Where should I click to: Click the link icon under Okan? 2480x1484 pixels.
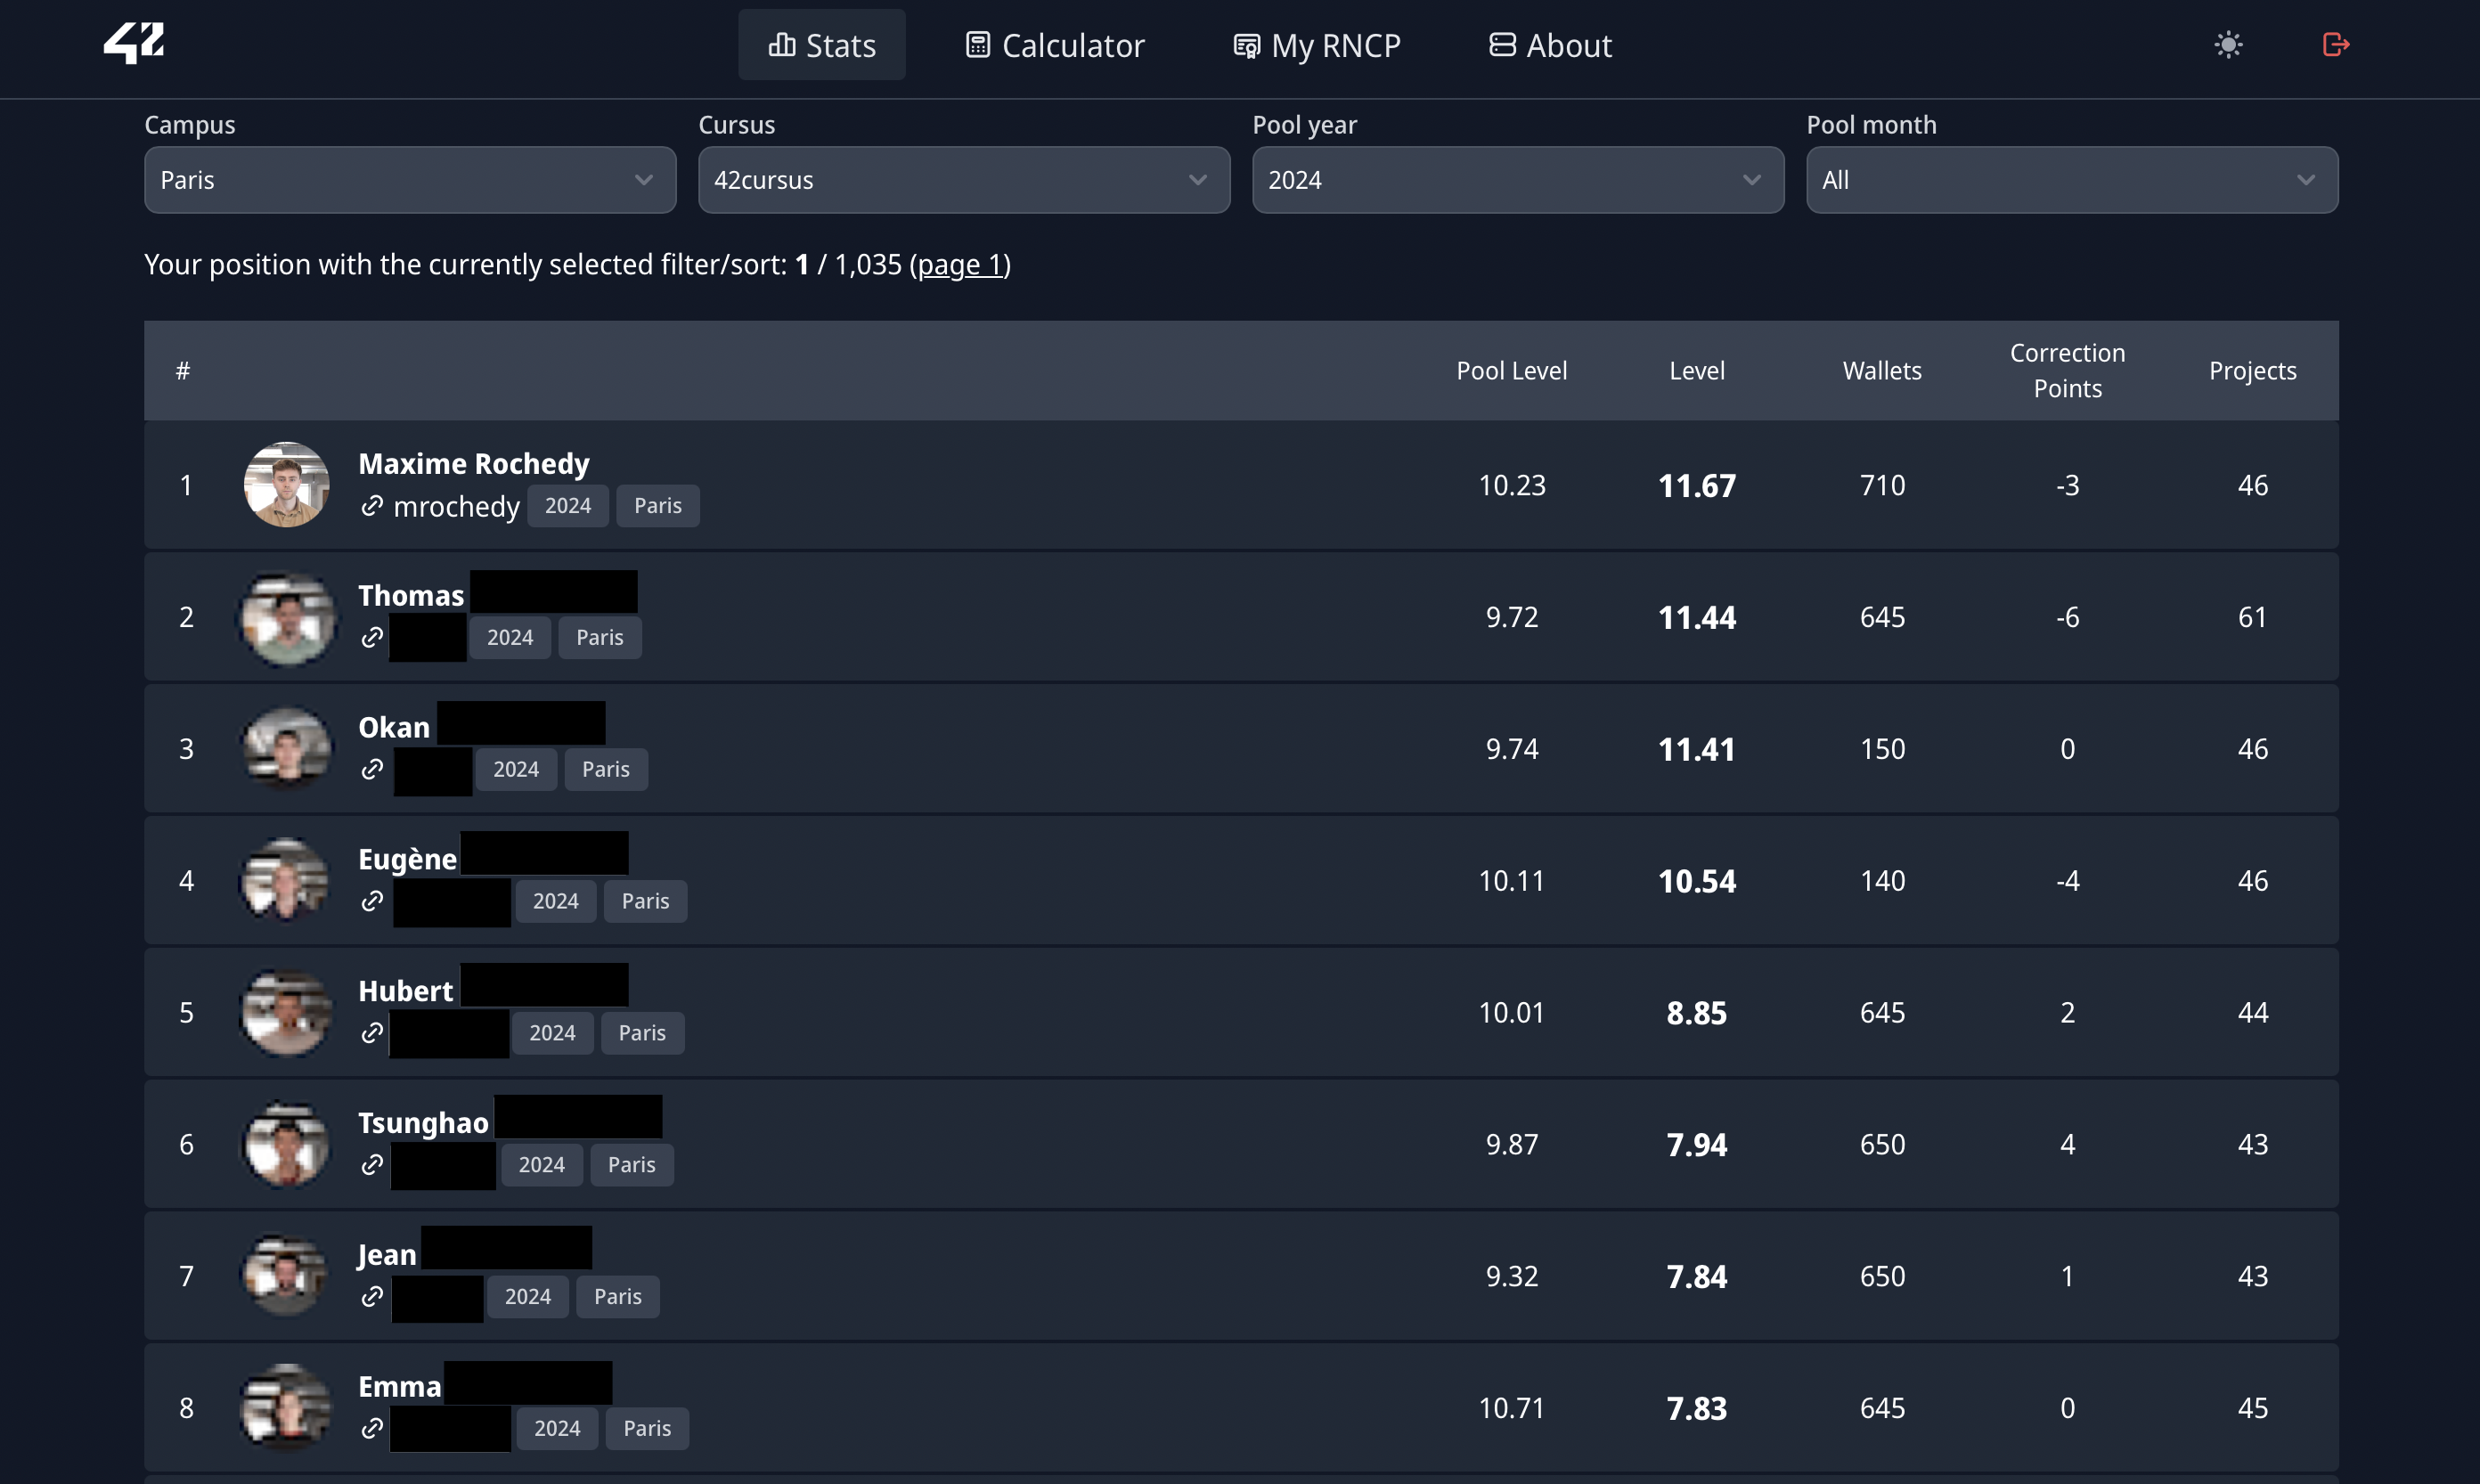click(x=372, y=769)
